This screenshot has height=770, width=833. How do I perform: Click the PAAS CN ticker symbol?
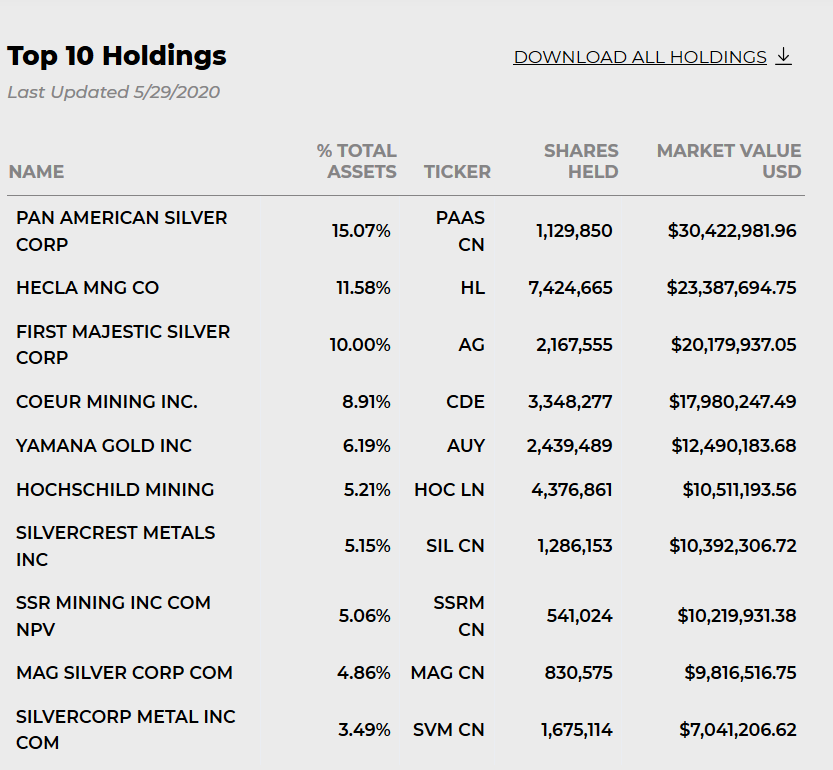click(460, 231)
